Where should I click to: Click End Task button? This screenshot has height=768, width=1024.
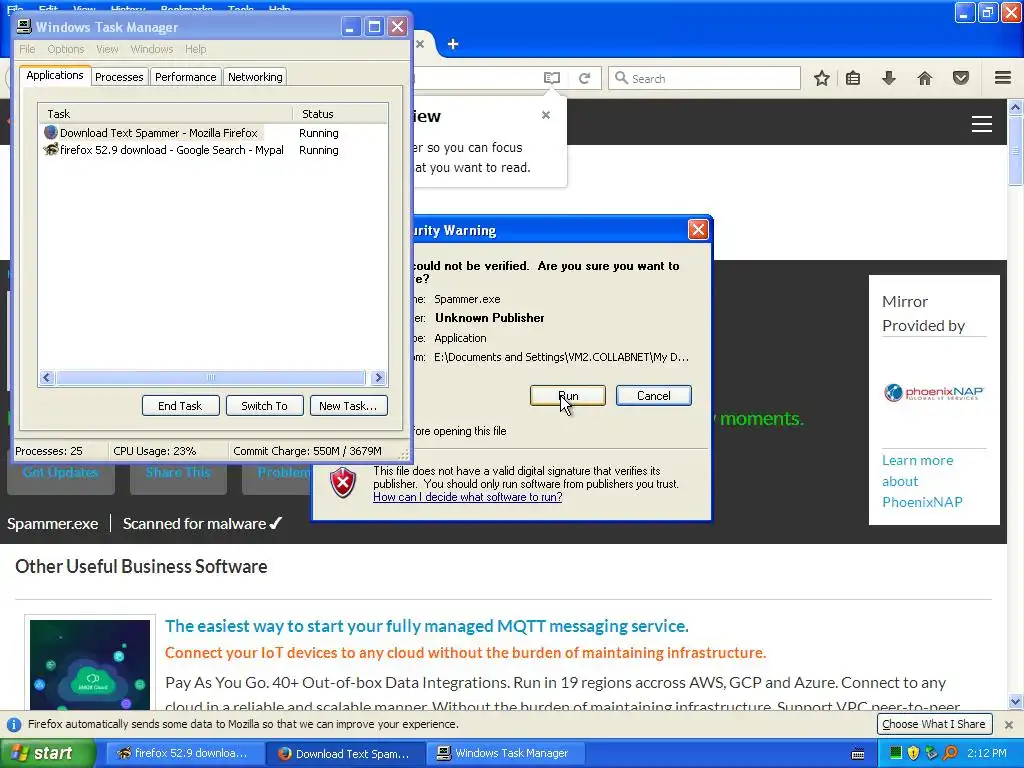tap(180, 406)
